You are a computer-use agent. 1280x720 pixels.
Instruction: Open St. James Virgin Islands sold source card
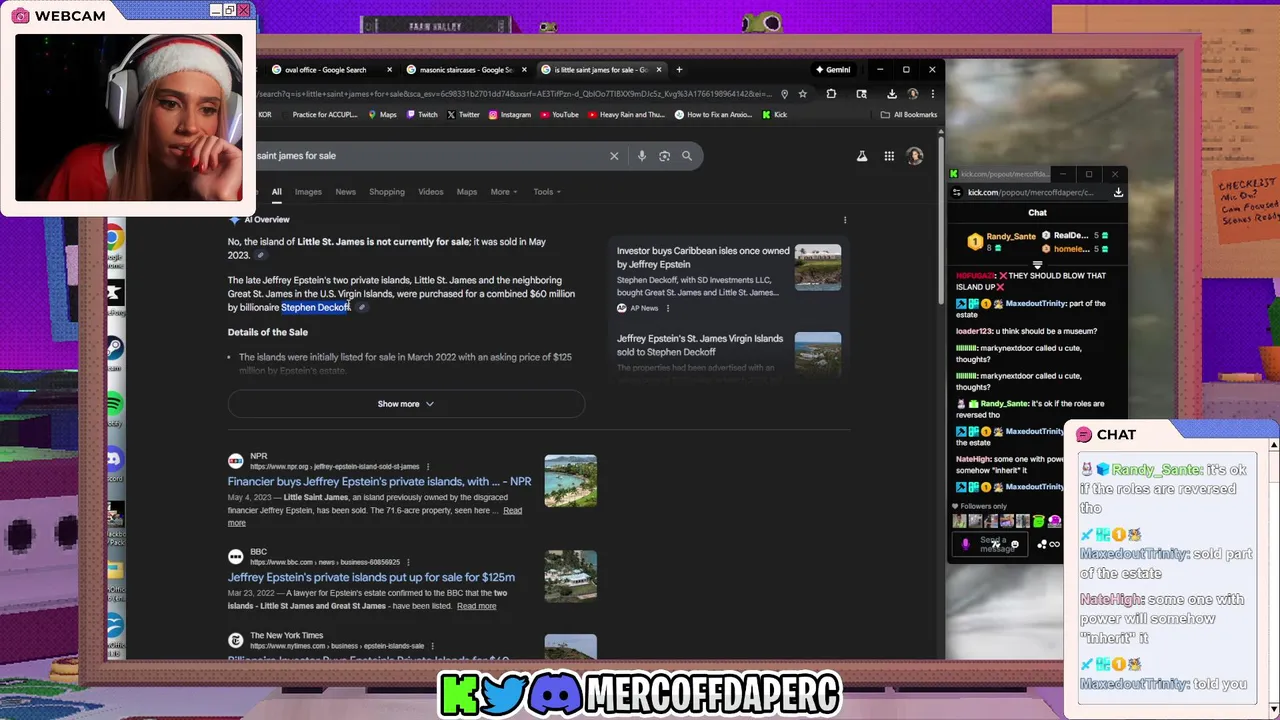click(728, 355)
